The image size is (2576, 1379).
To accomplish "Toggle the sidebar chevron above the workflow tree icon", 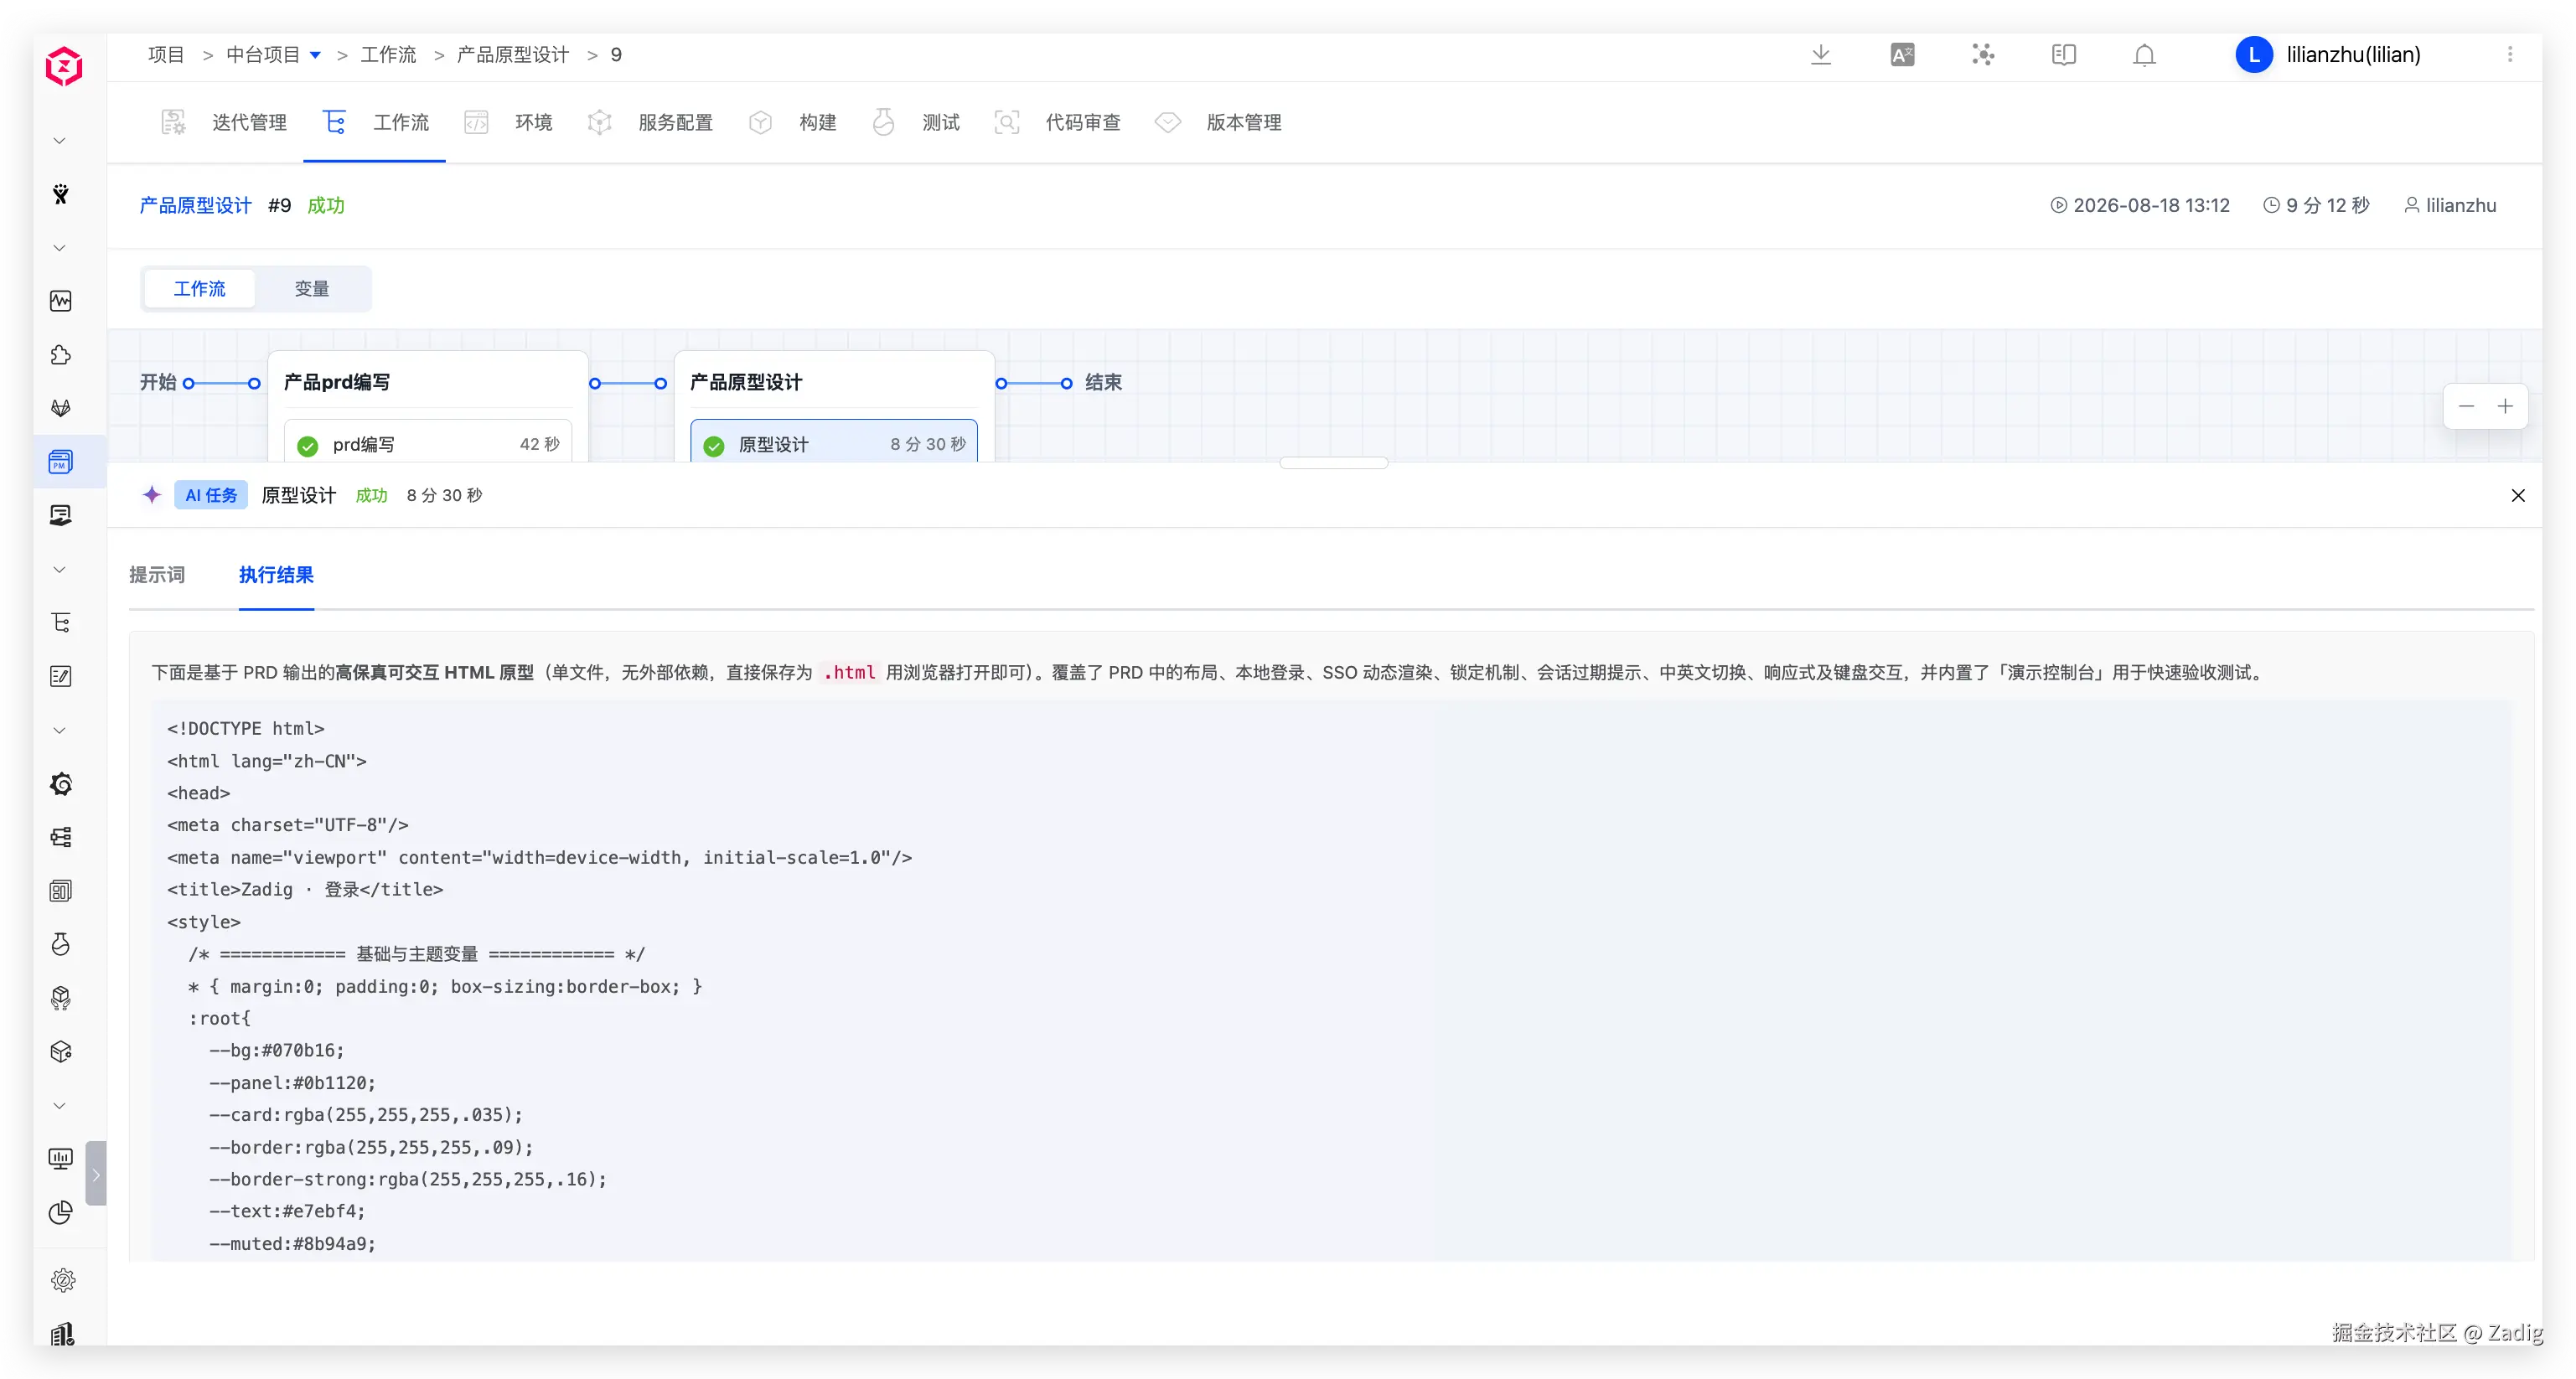I will [59, 570].
